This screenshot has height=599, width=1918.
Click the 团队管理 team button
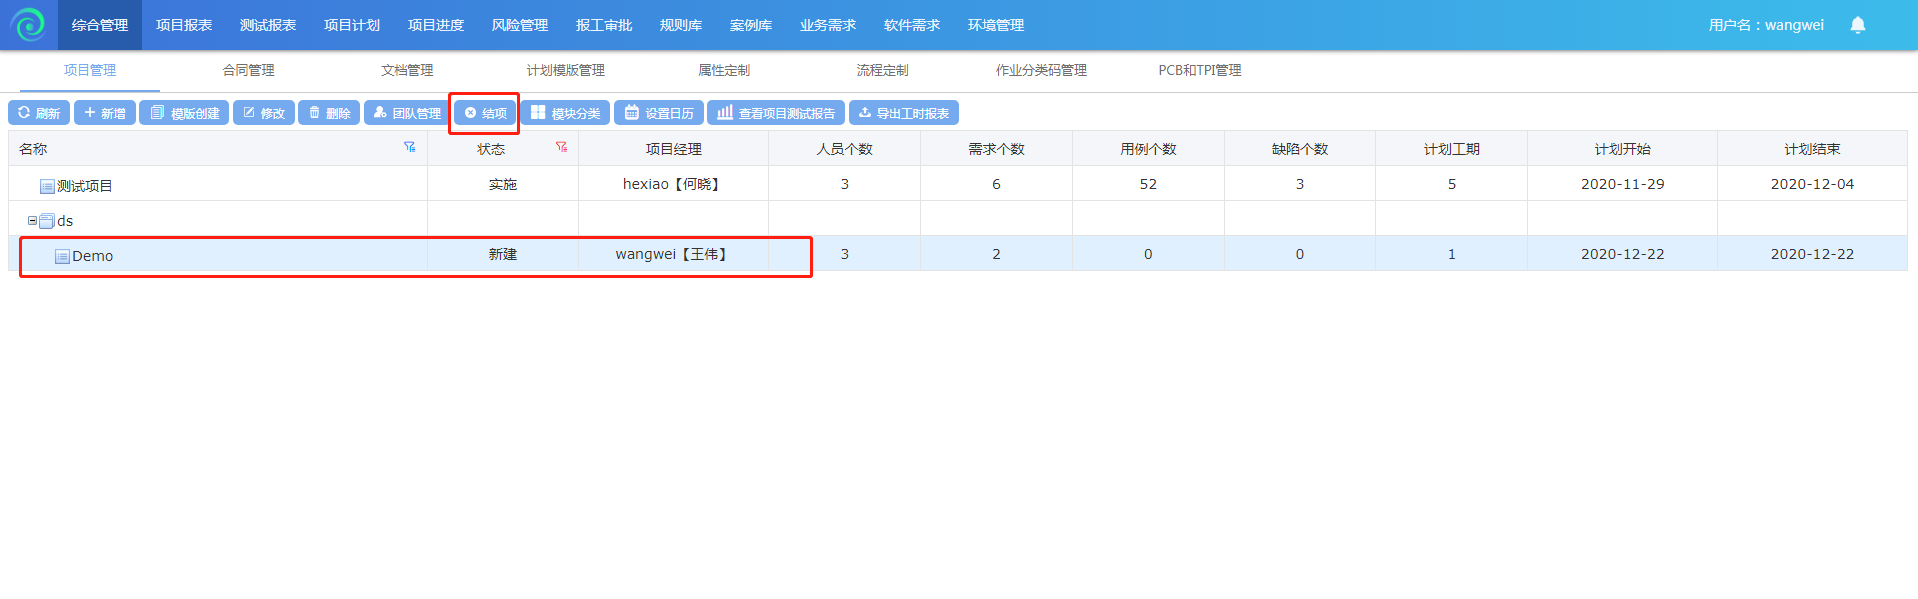click(406, 113)
